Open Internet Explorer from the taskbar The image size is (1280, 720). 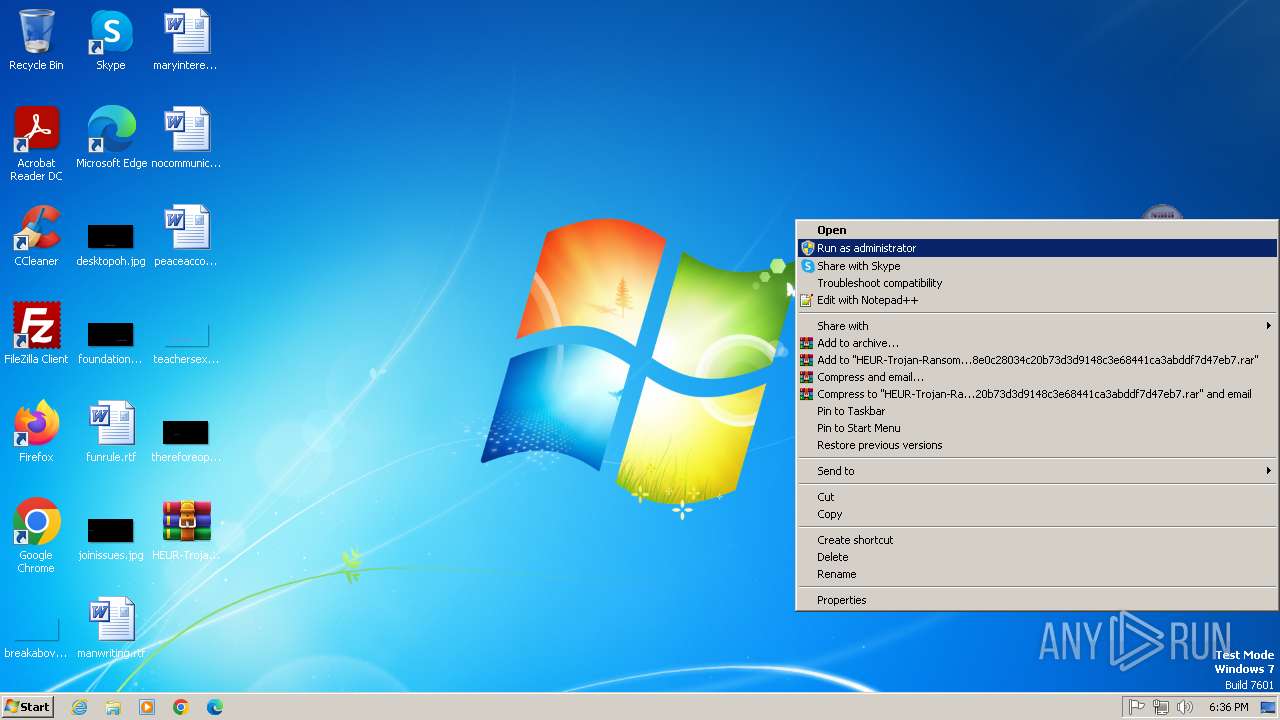click(x=79, y=707)
